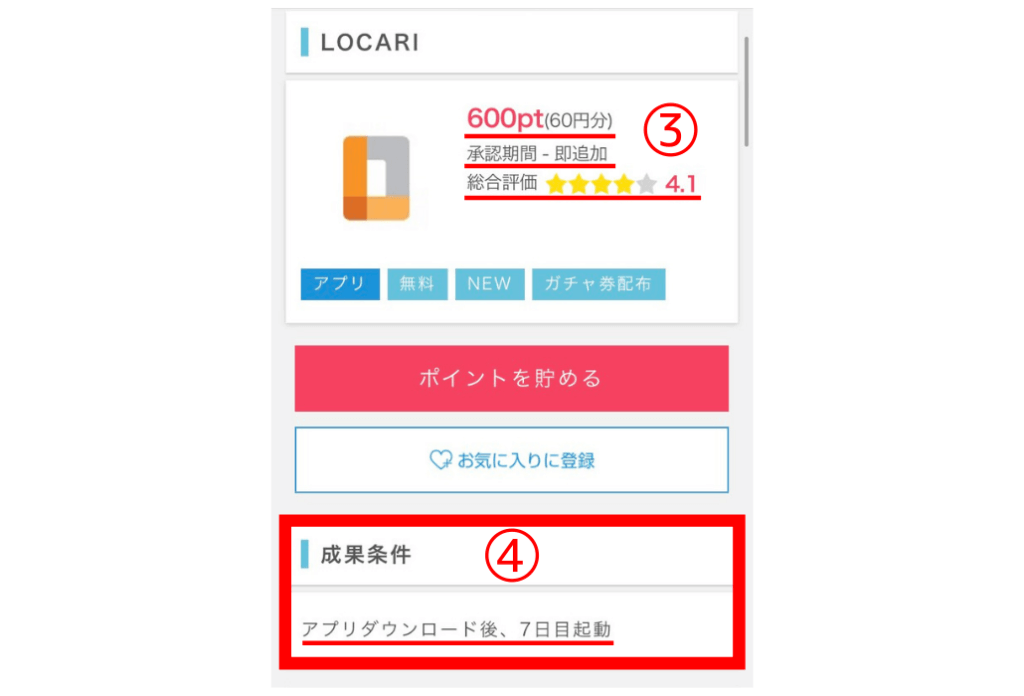Click the 600pt point value
1024x696 pixels.
[x=505, y=118]
